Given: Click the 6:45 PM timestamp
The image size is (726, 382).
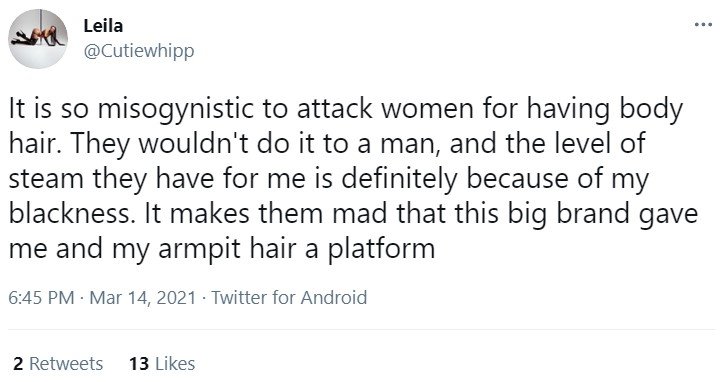Looking at the screenshot, I should pyautogui.click(x=41, y=297).
